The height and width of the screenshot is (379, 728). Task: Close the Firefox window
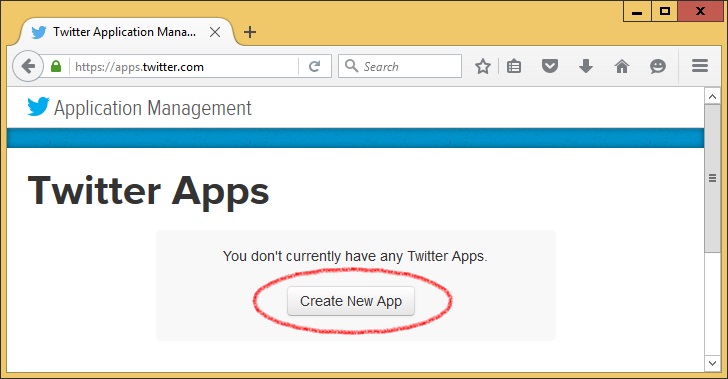pyautogui.click(x=700, y=11)
